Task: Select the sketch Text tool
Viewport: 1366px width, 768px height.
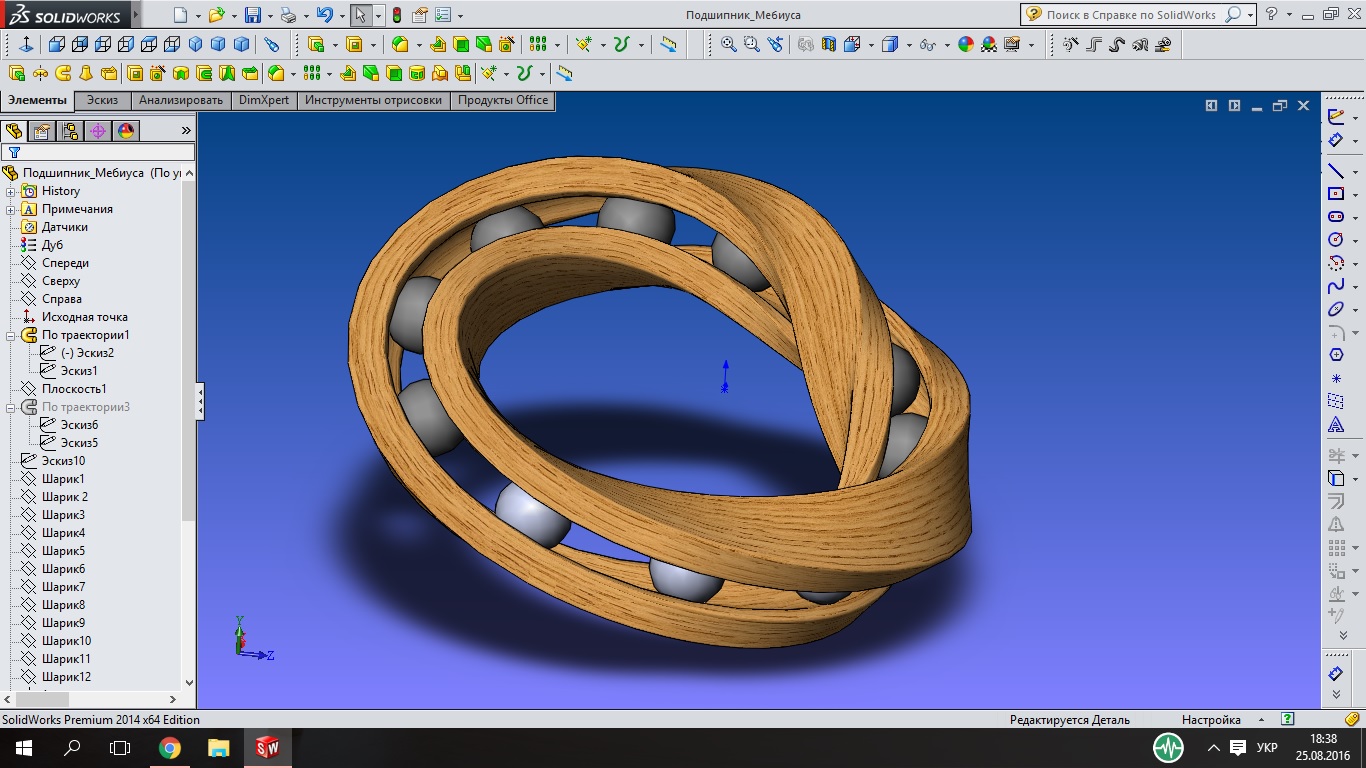Action: (1336, 425)
